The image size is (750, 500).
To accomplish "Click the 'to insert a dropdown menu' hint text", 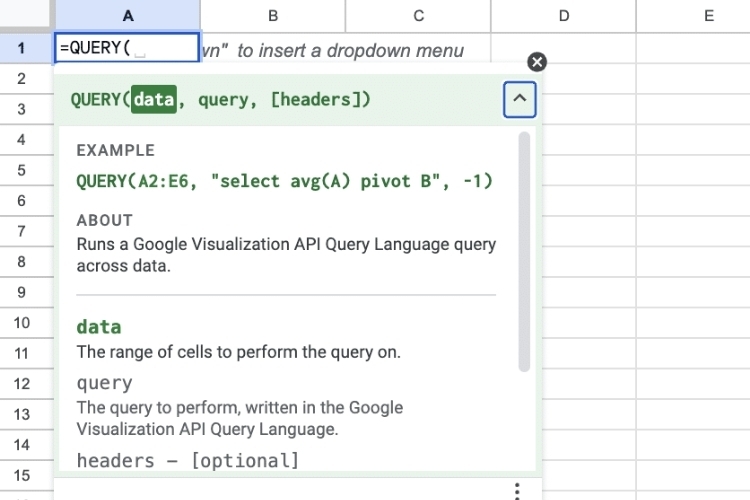I will coord(351,50).
